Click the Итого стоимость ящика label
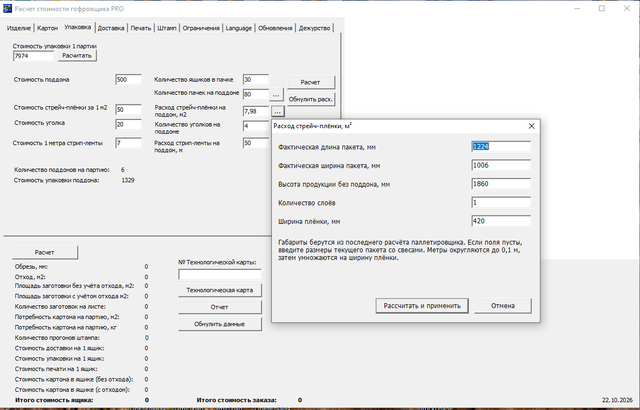This screenshot has height=410, width=640. coord(54,400)
